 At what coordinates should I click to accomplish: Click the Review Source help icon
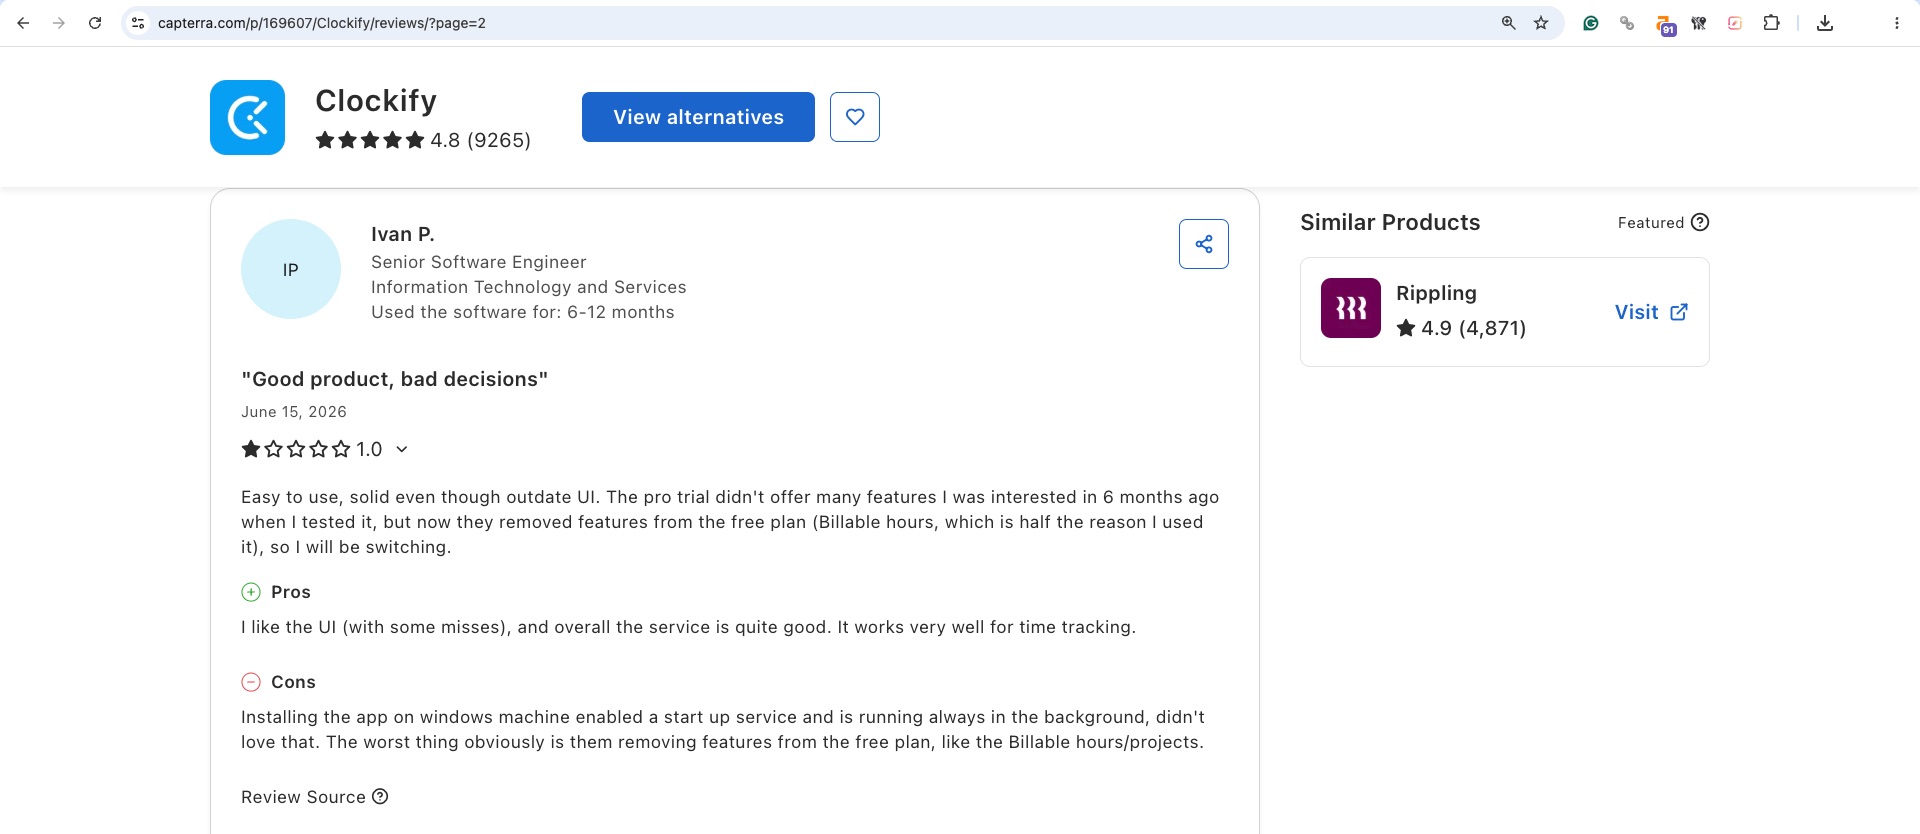click(380, 796)
